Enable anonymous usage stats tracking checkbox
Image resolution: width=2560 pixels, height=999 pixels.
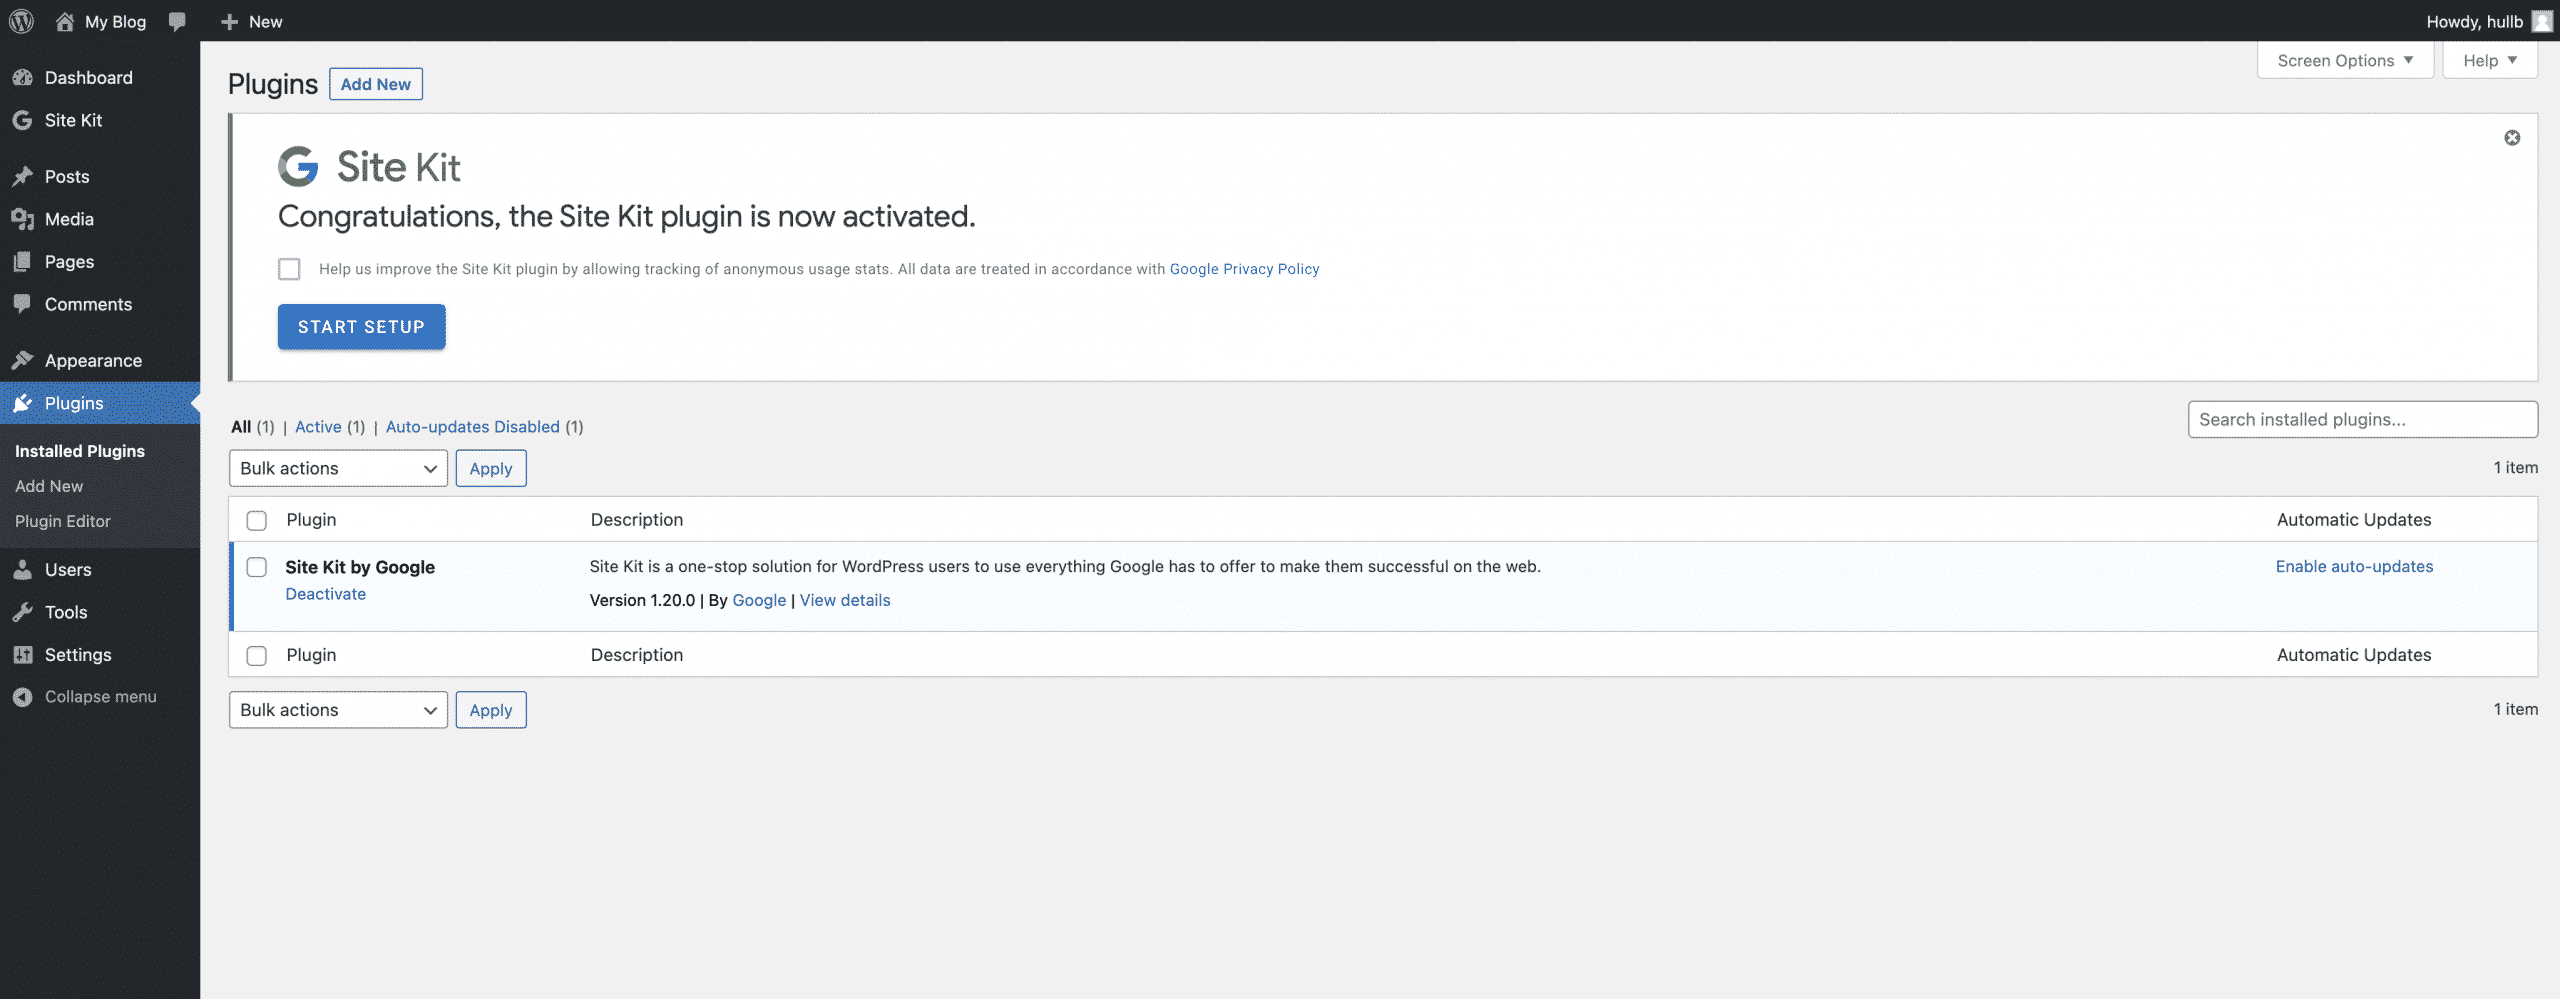(289, 269)
